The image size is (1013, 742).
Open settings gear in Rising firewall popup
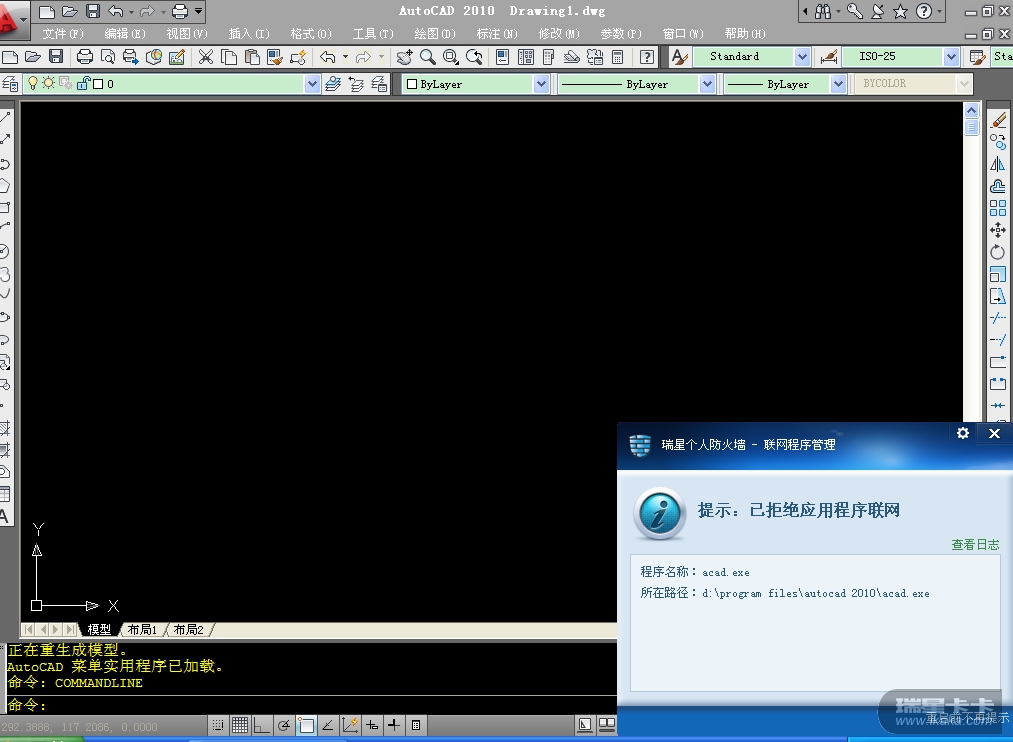point(963,433)
